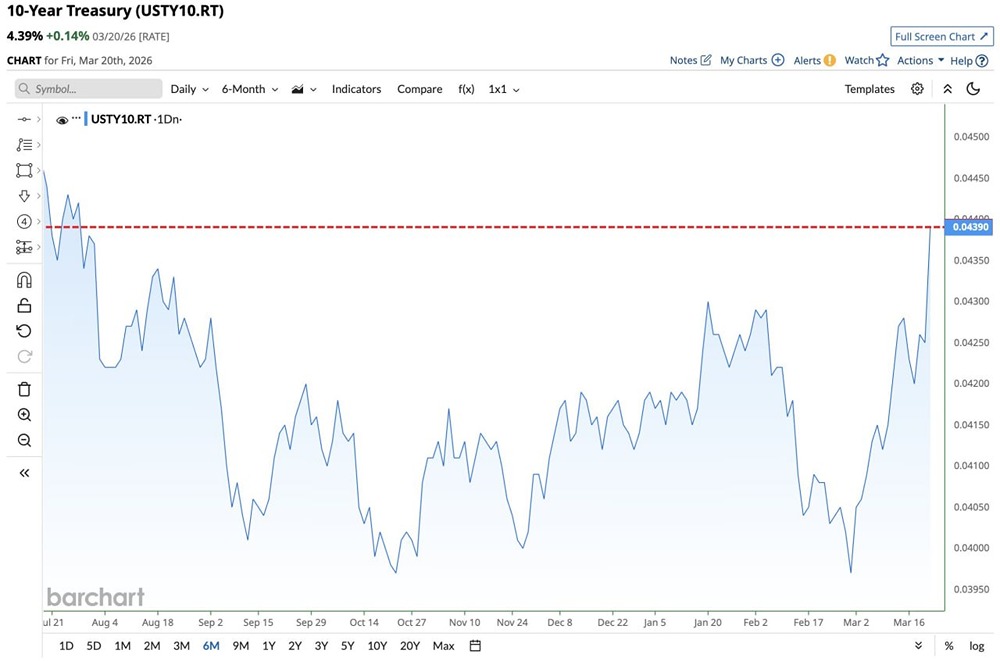Viewport: 1000px width, 661px height.
Task: Expand the 6-Month period dropdown
Action: click(249, 89)
